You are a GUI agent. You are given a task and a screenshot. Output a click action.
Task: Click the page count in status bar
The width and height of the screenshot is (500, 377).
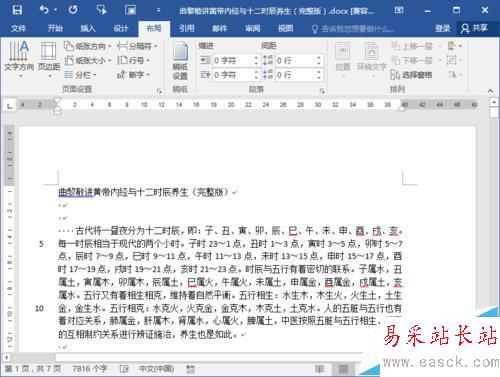pos(33,369)
